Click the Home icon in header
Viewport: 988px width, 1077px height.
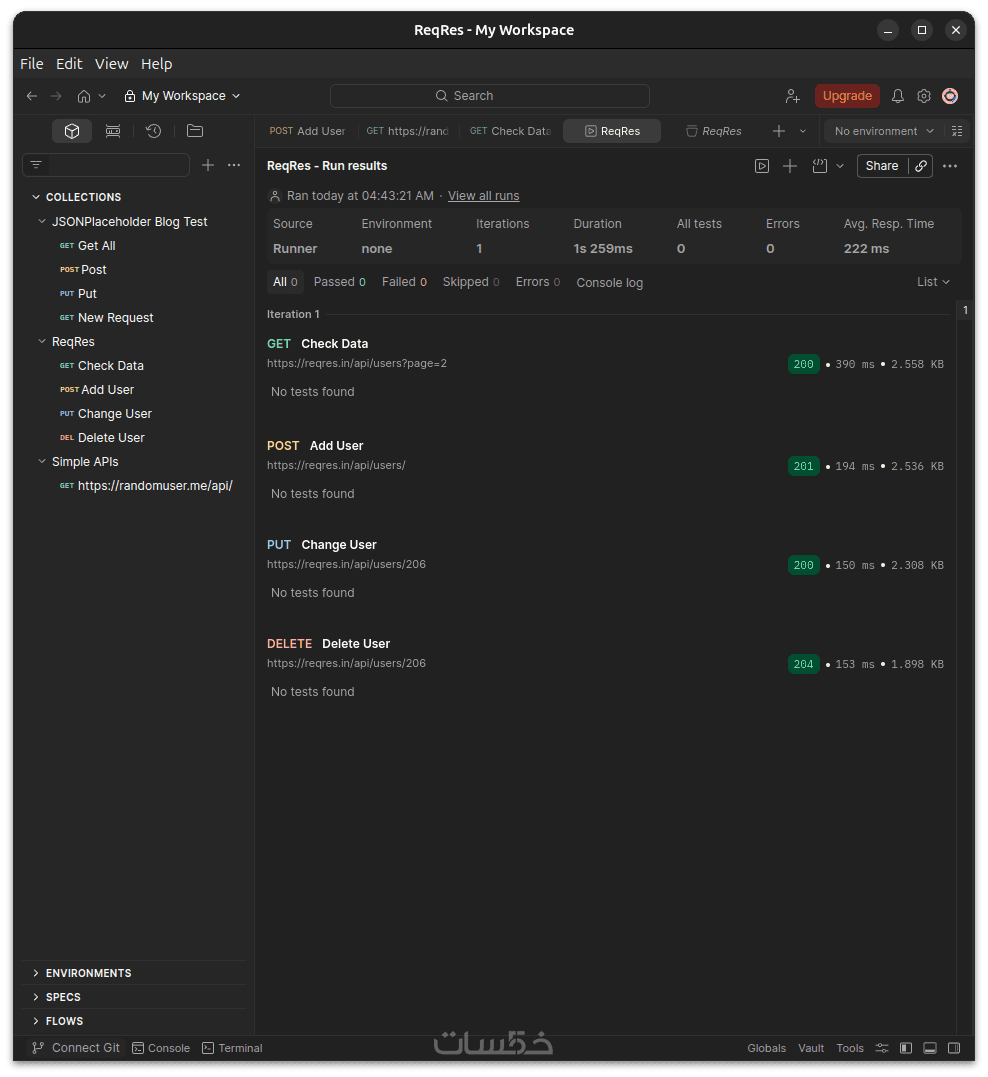point(84,96)
